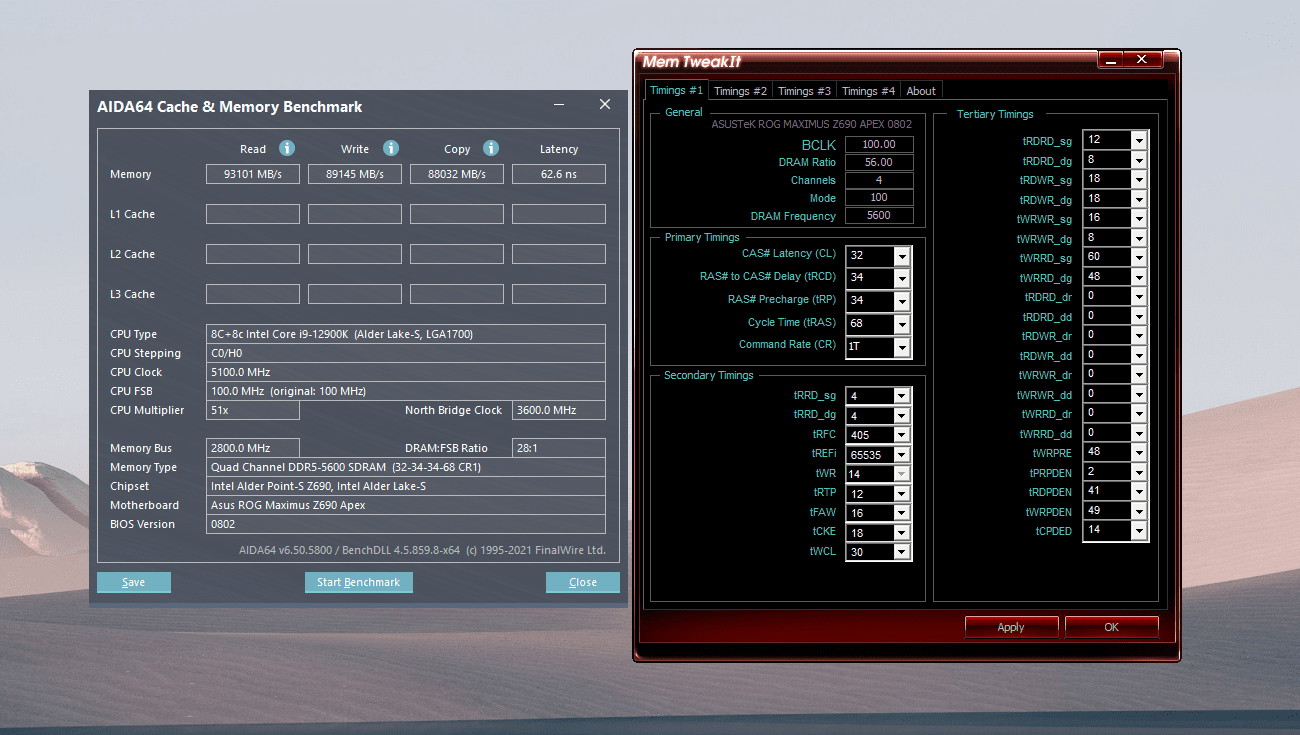The width and height of the screenshot is (1300, 735).
Task: Click the Memory Write result 89145 MB/s
Action: coord(355,174)
